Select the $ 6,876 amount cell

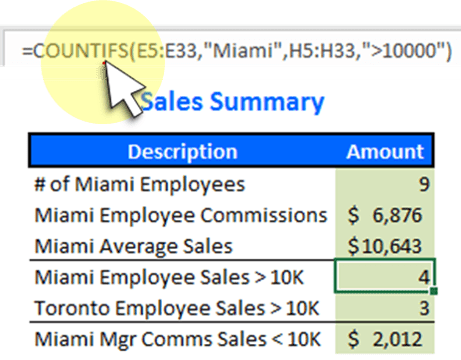385,215
